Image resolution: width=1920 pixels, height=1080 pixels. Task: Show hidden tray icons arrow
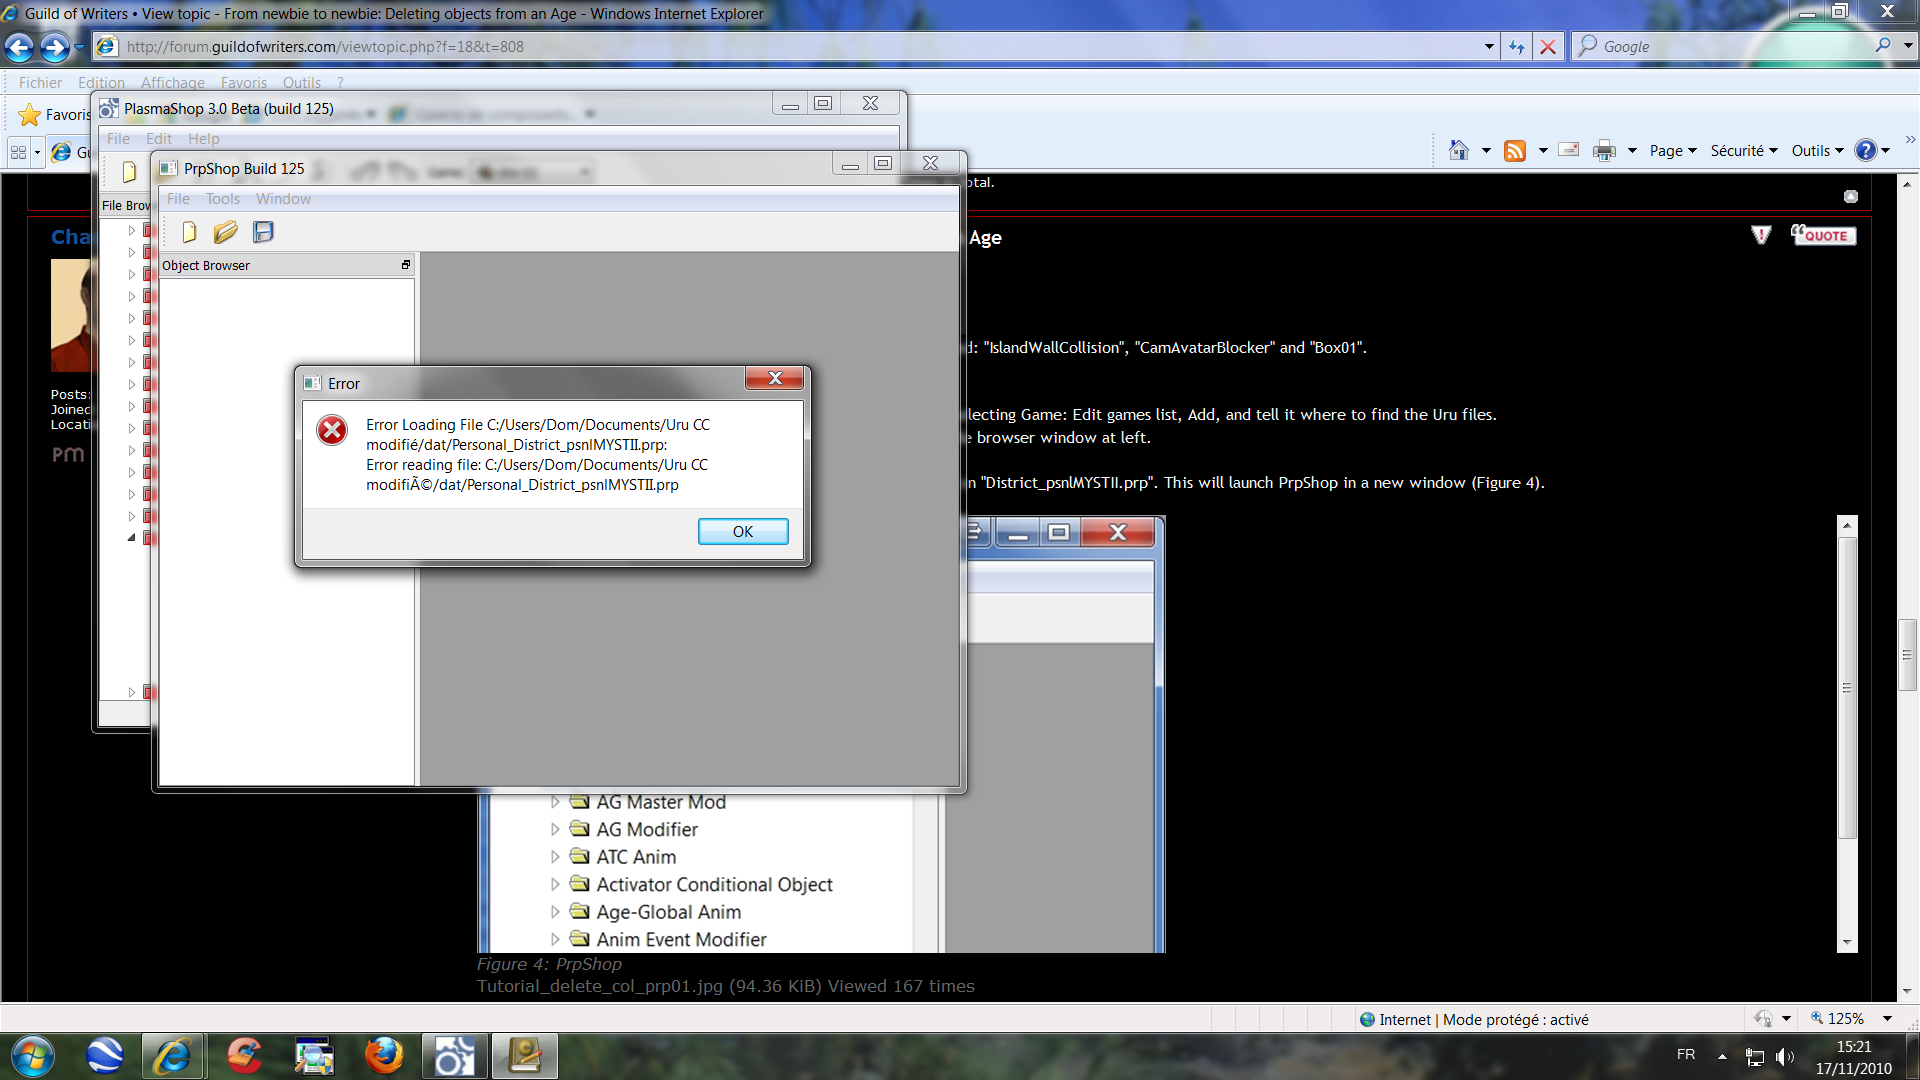coord(1722,1056)
